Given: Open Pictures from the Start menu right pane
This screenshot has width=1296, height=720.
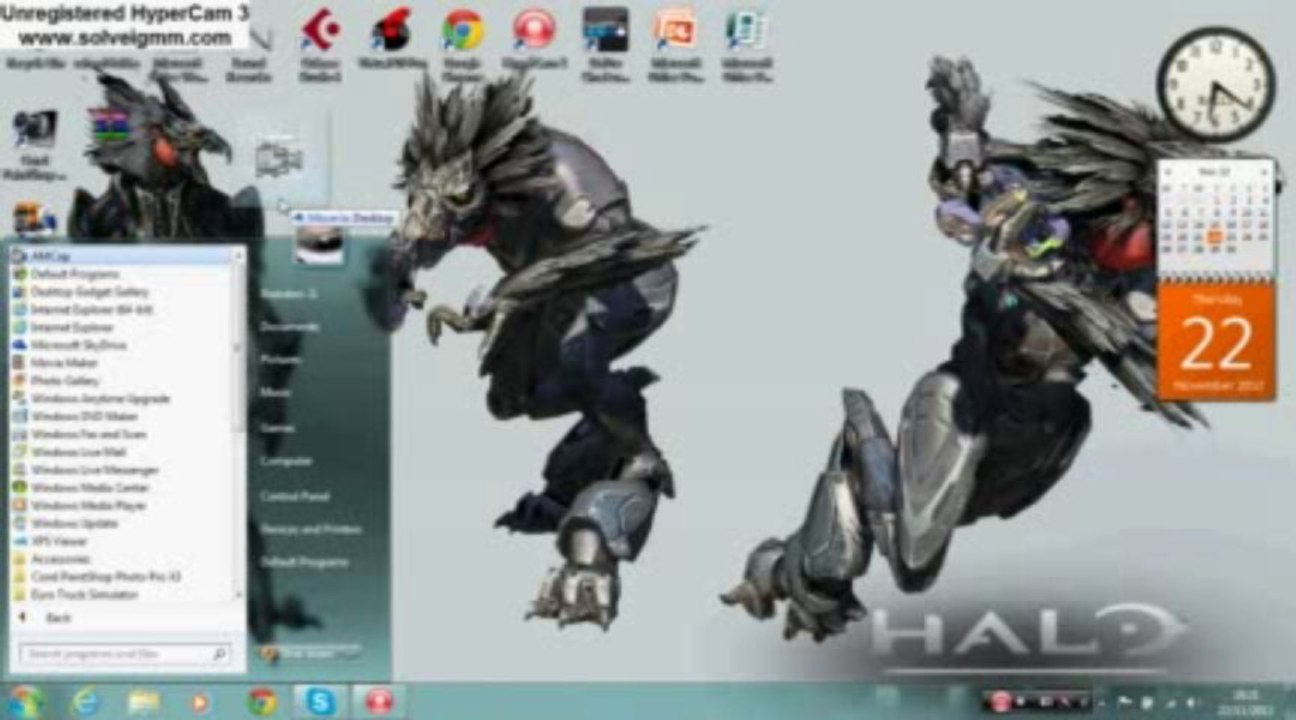Looking at the screenshot, I should point(281,359).
